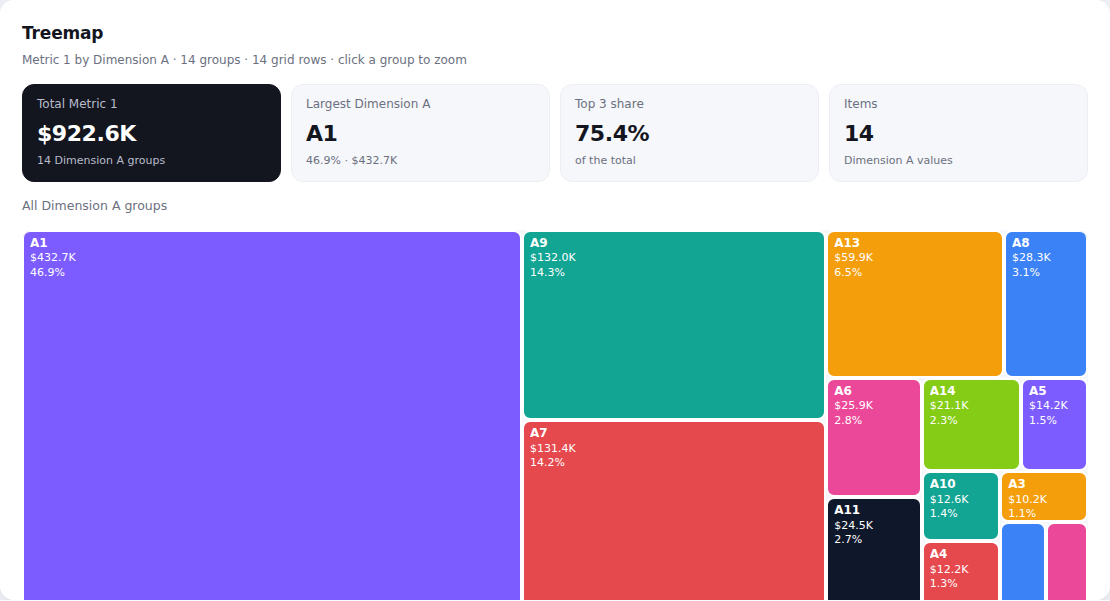Click the 75.4% value text

click(x=612, y=133)
